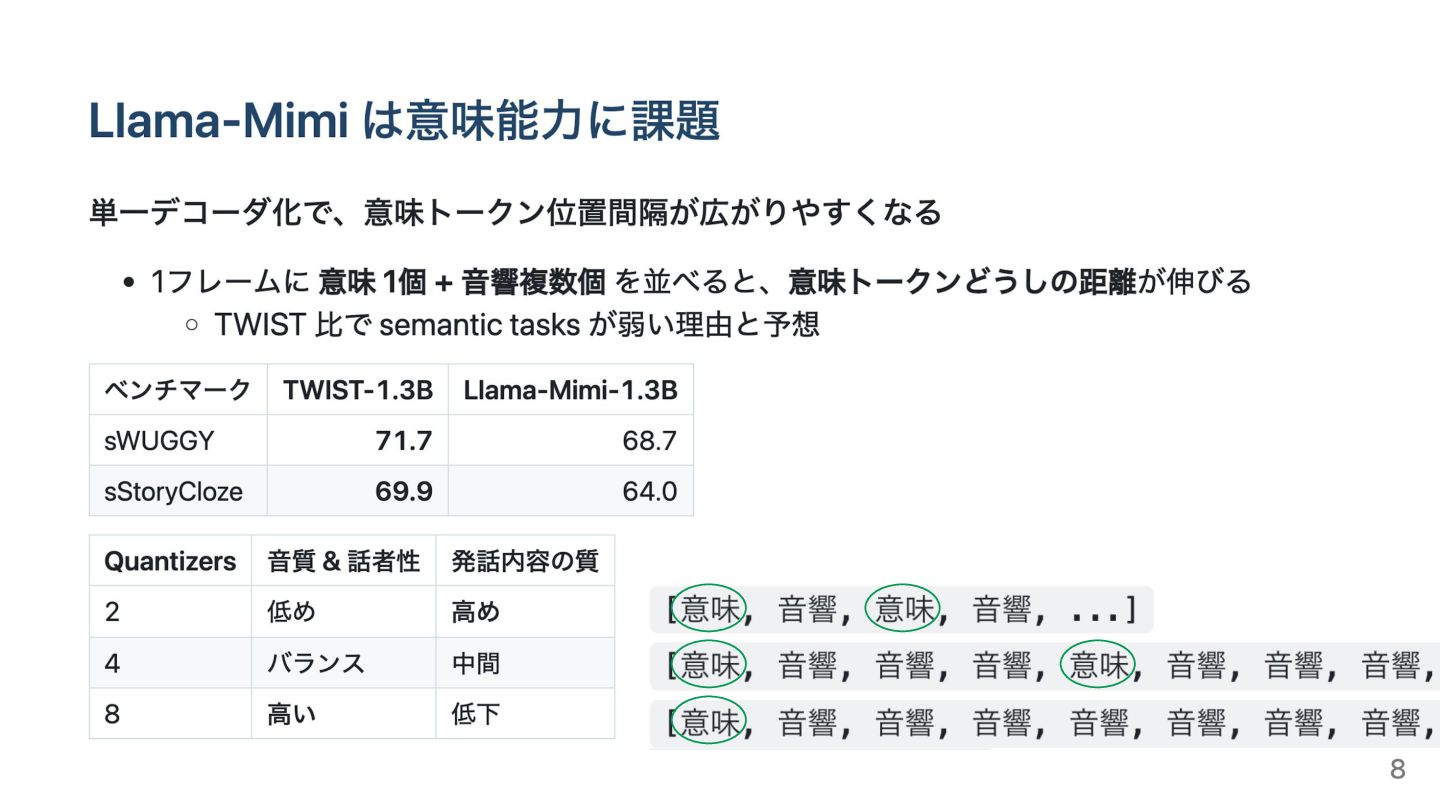1440x810 pixels.
Task: Click the subtitle 単一デコーダ化で heading line
Action: coord(515,212)
